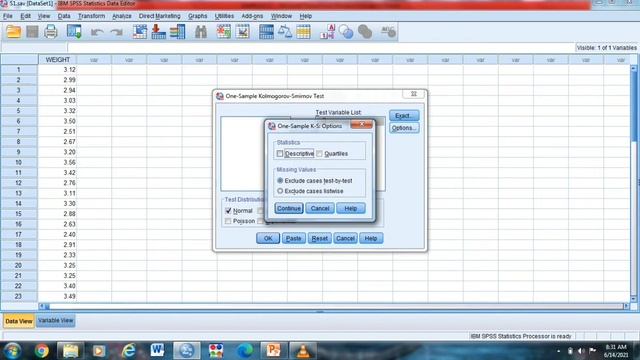Click Help in K-S Options dialog
The height and width of the screenshot is (360, 640).
pos(351,209)
